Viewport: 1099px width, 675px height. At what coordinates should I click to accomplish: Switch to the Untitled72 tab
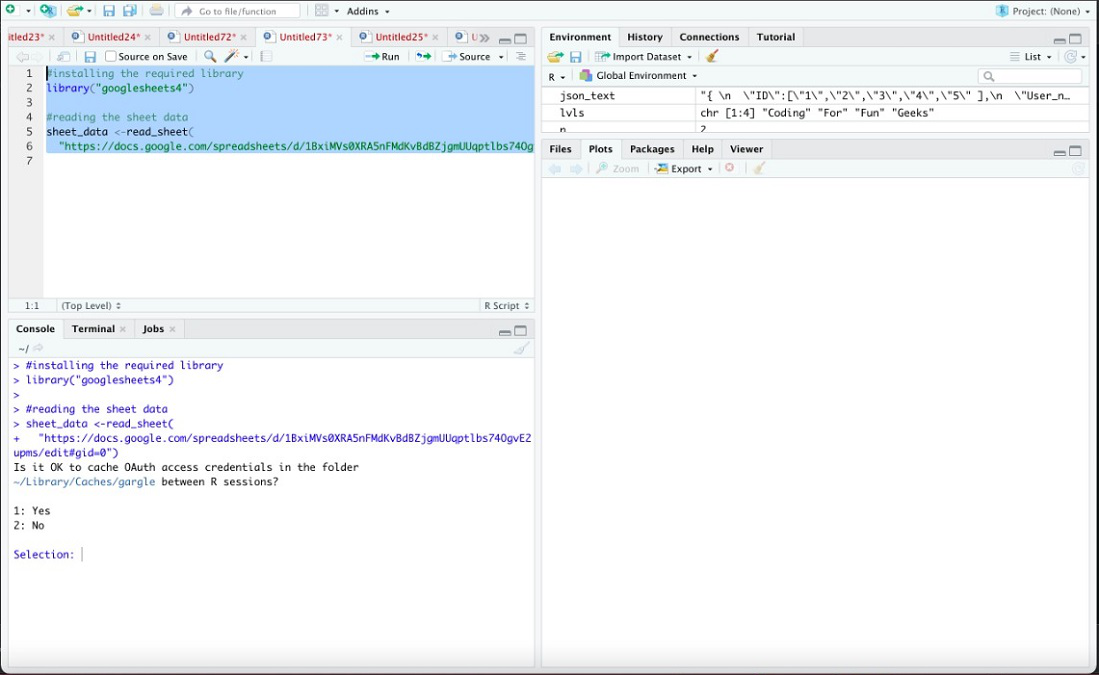pyautogui.click(x=209, y=37)
